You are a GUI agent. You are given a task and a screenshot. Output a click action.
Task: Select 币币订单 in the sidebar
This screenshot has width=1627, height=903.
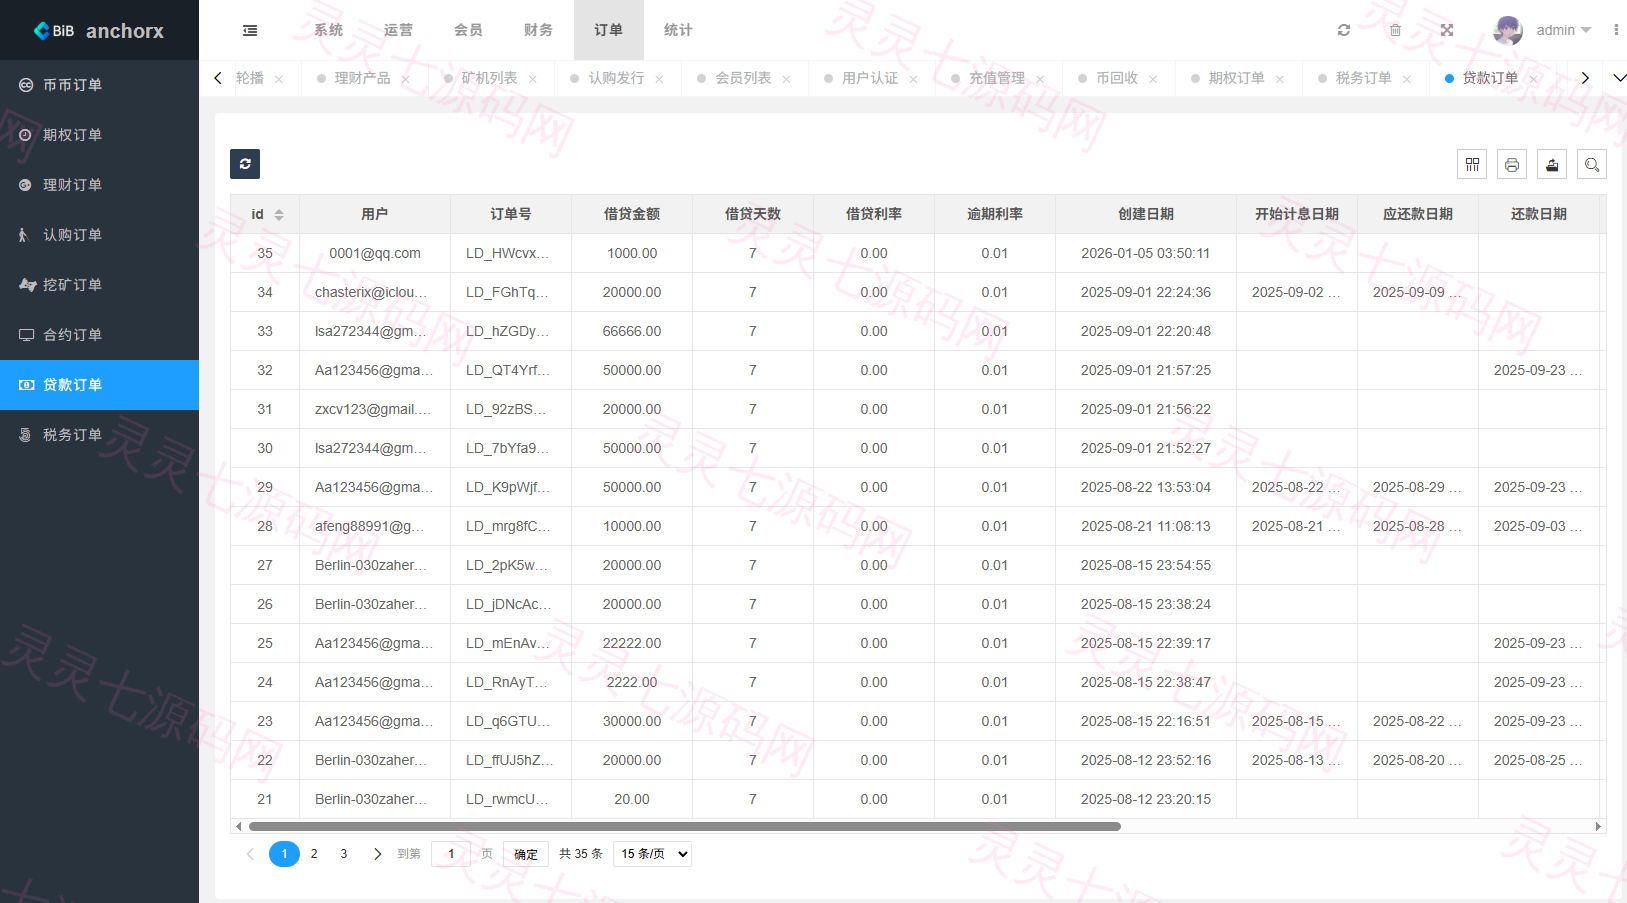pos(99,85)
